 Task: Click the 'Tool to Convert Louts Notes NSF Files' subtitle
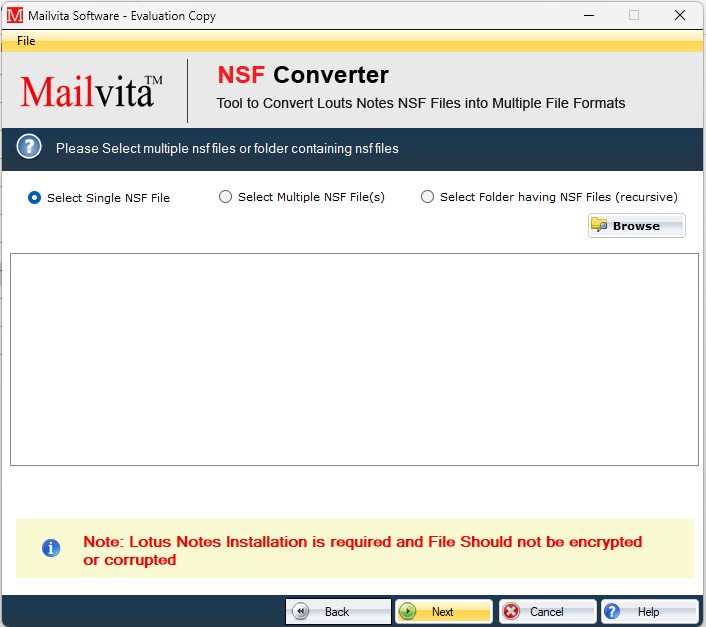pos(421,103)
